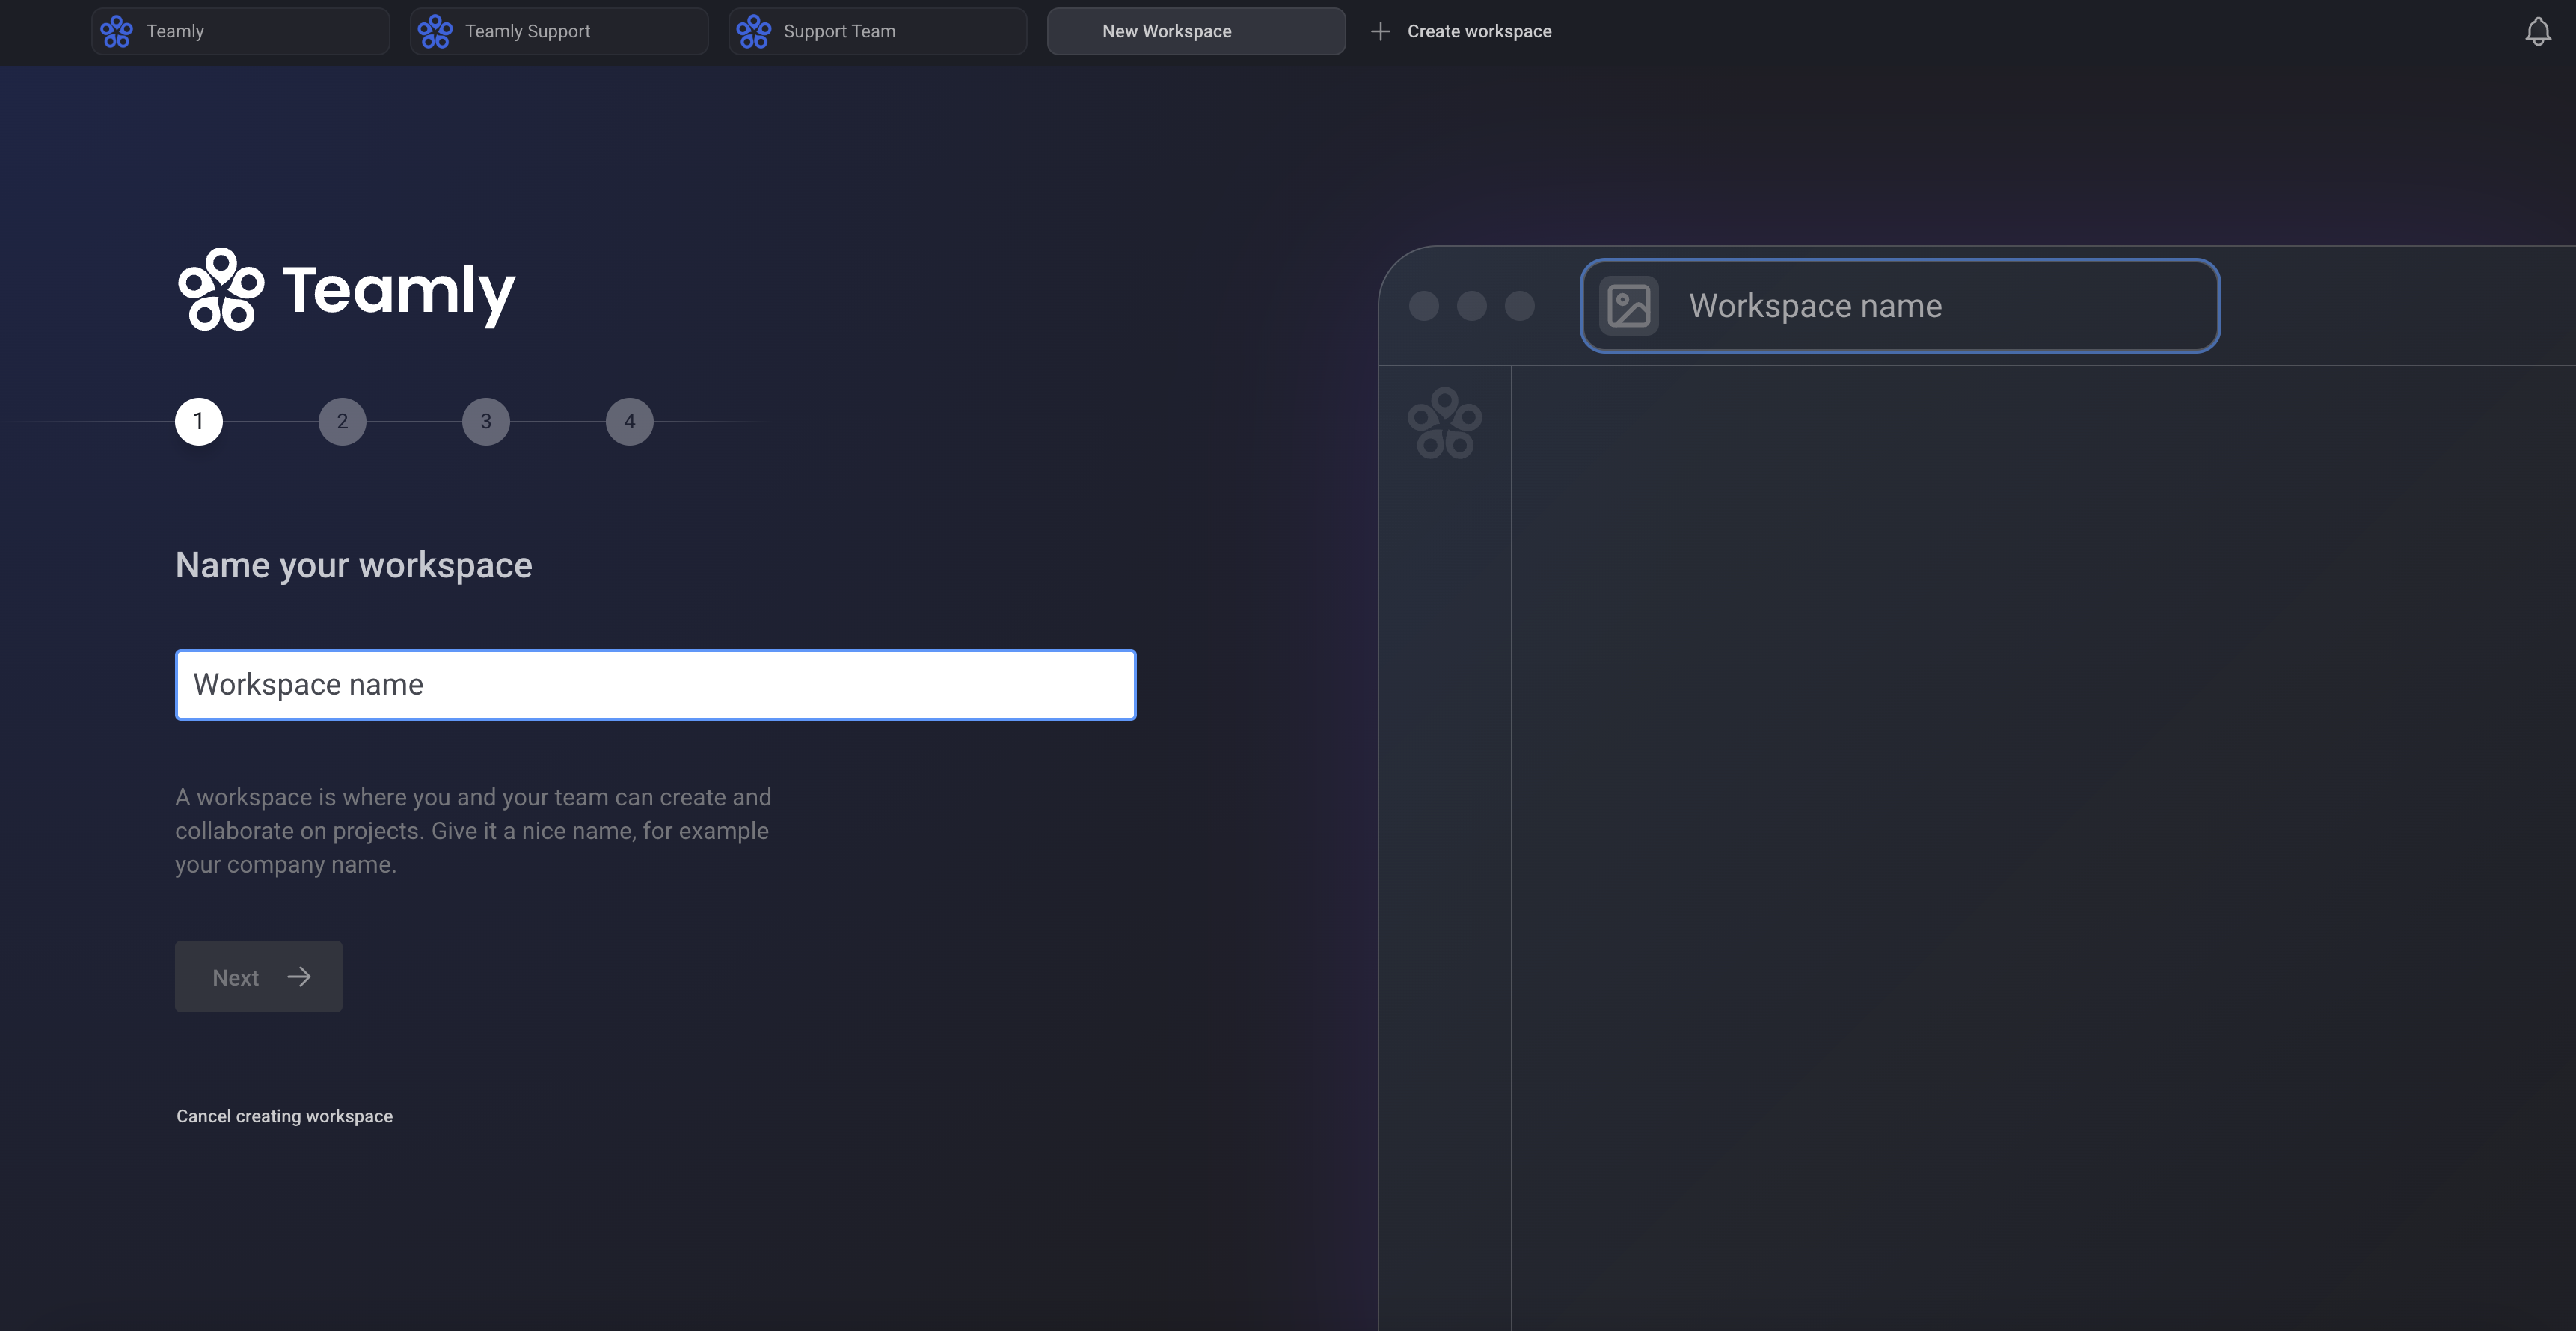Screen dimensions: 2576x1331
Task: Click the Teamly tab's flower logo icon
Action: click(117, 32)
